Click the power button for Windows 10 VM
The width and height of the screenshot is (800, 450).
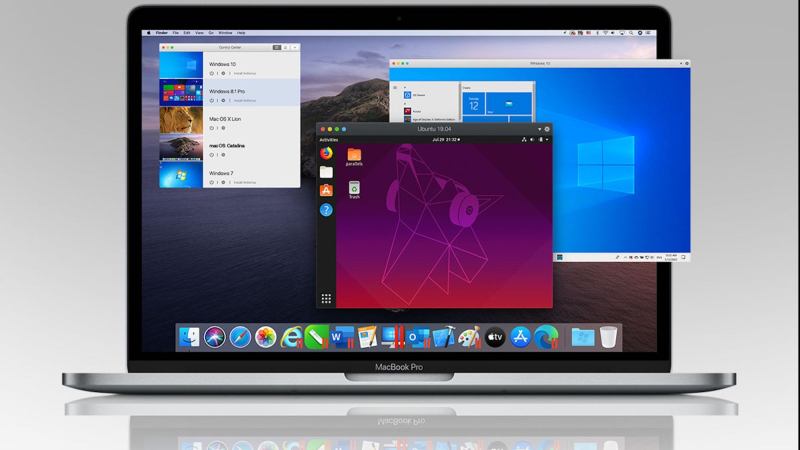click(212, 74)
